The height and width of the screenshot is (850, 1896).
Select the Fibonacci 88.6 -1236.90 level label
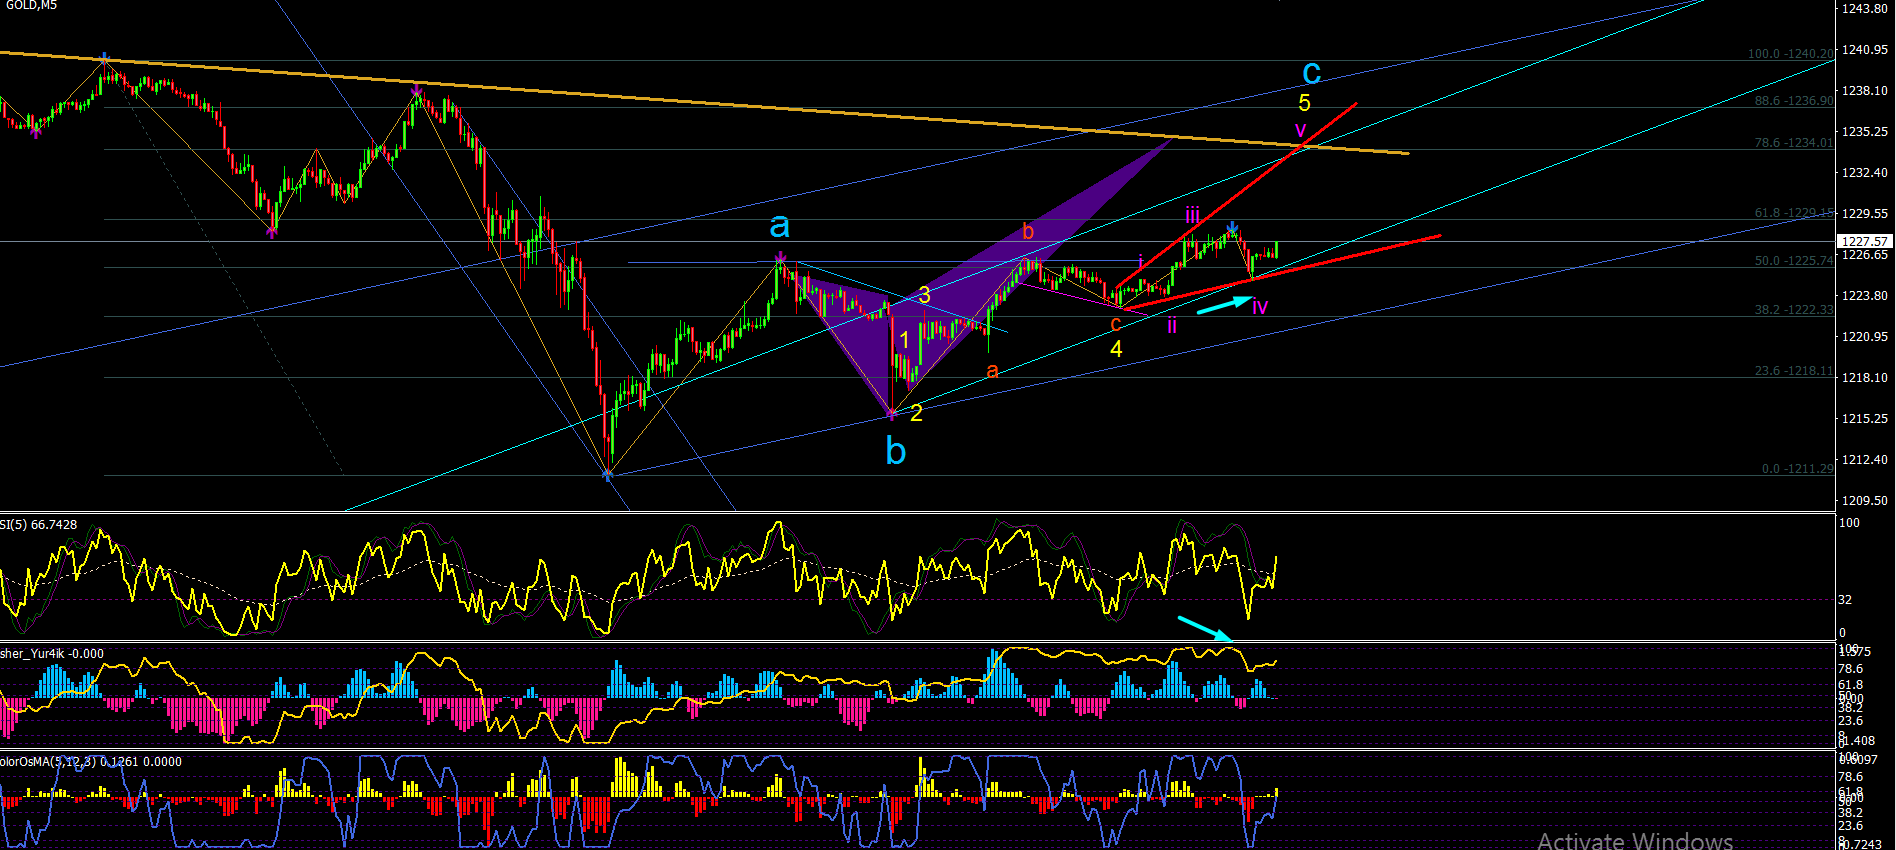pos(1794,101)
